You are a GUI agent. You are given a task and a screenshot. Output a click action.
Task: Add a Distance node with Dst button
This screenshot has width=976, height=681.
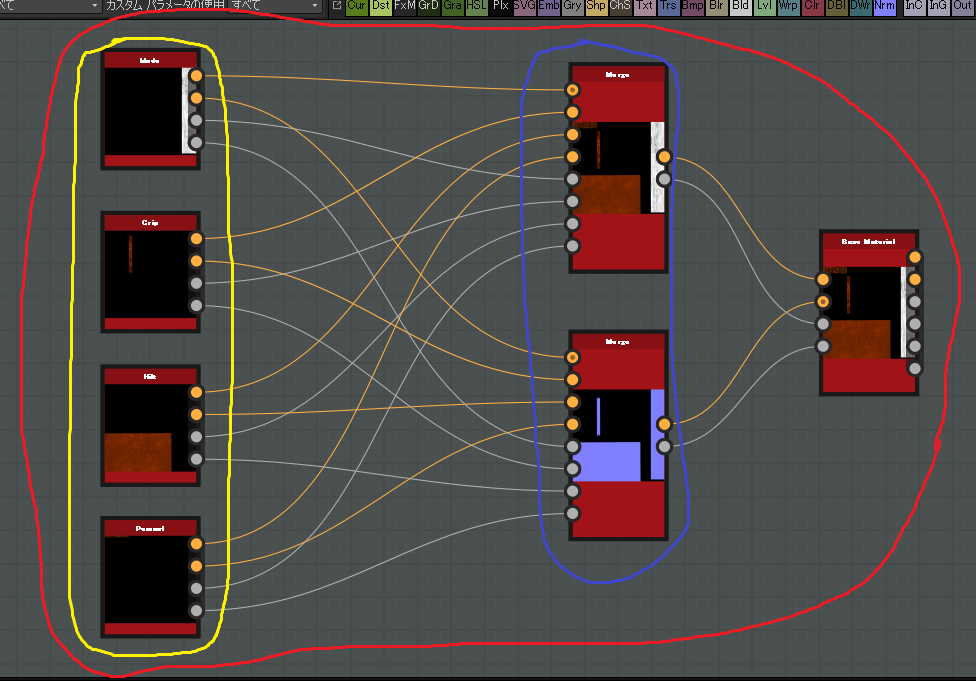tap(380, 6)
